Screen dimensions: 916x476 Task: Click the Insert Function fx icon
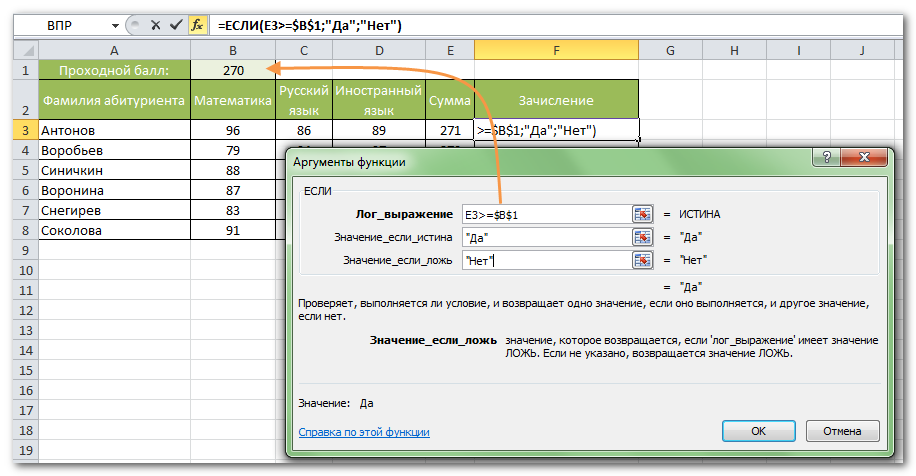(x=198, y=25)
